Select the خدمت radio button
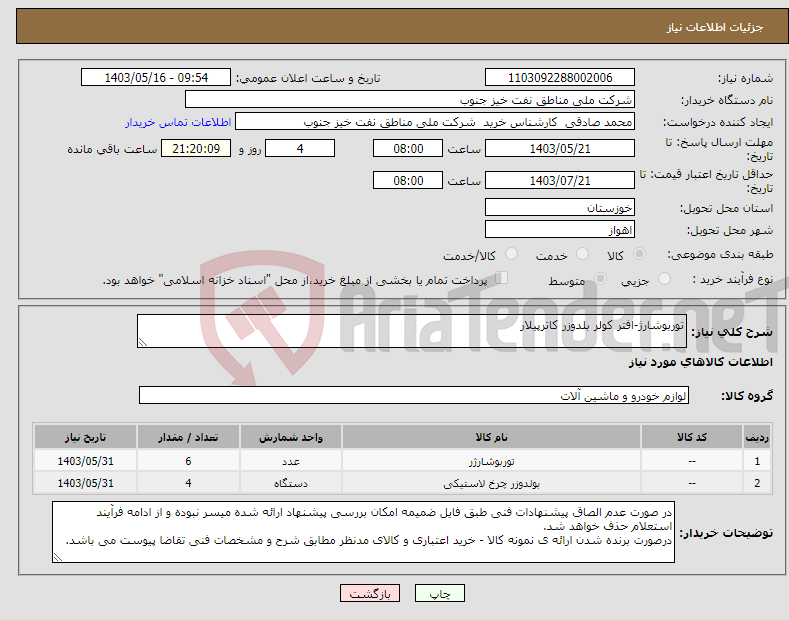The height and width of the screenshot is (620, 789). coord(582,254)
